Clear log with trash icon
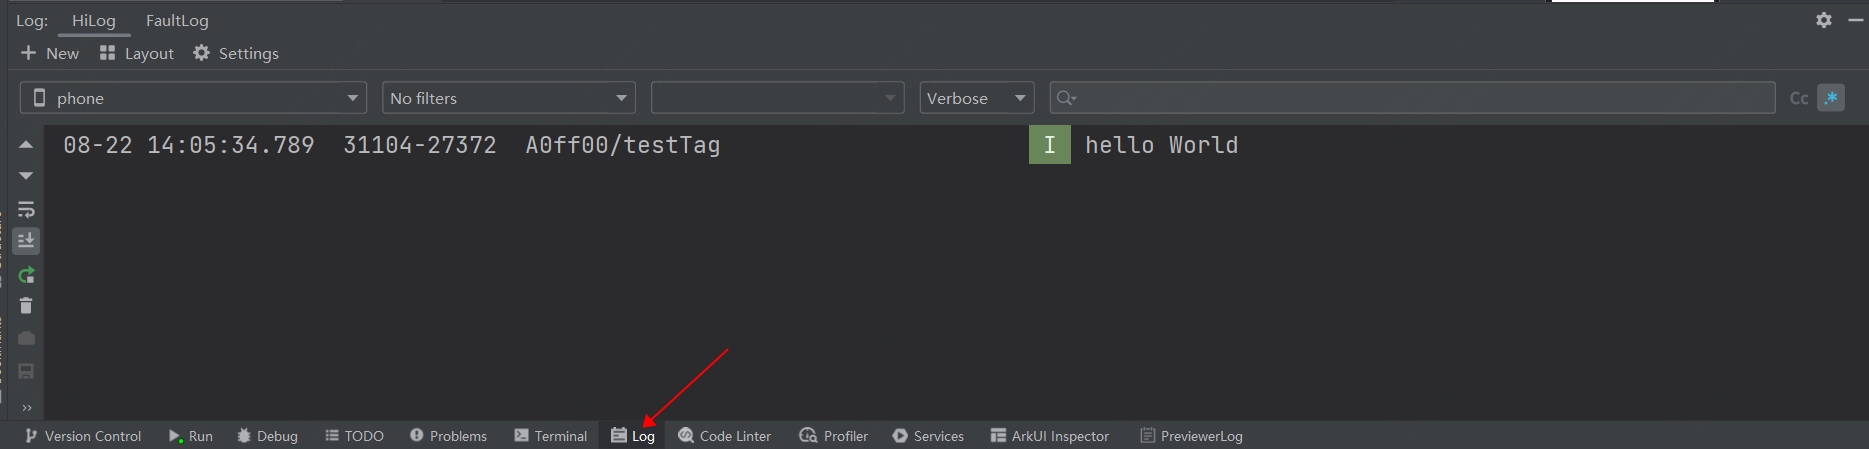 pos(26,306)
